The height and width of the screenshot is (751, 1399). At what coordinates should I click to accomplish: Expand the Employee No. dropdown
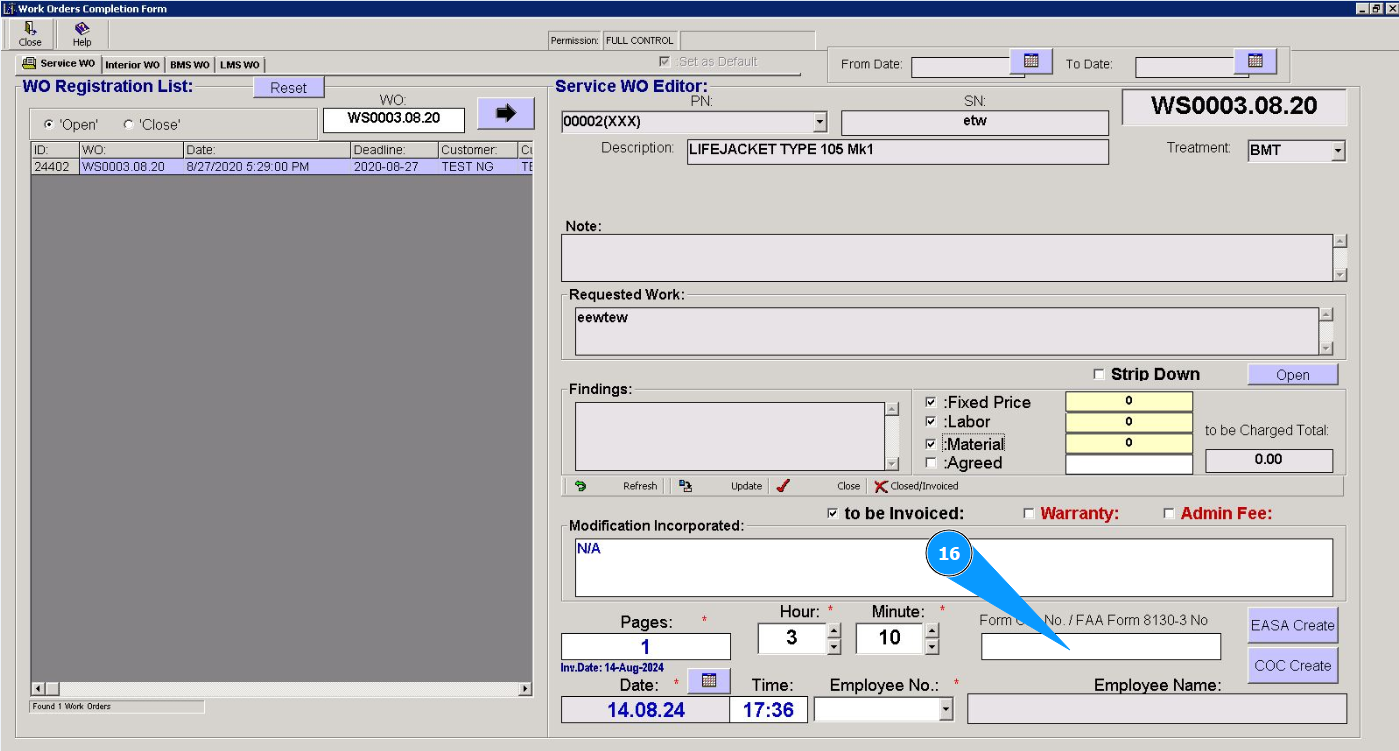(x=946, y=709)
